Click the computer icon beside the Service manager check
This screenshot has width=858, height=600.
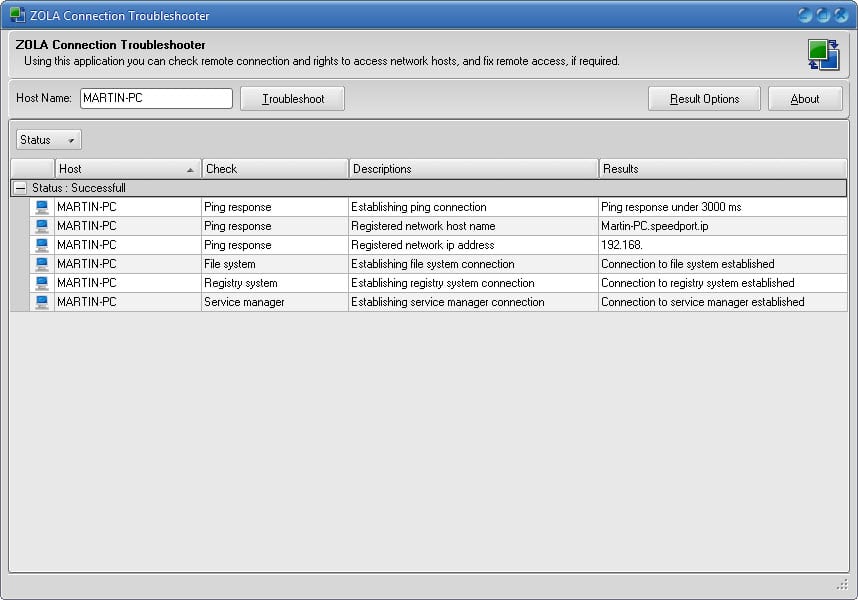(x=41, y=302)
